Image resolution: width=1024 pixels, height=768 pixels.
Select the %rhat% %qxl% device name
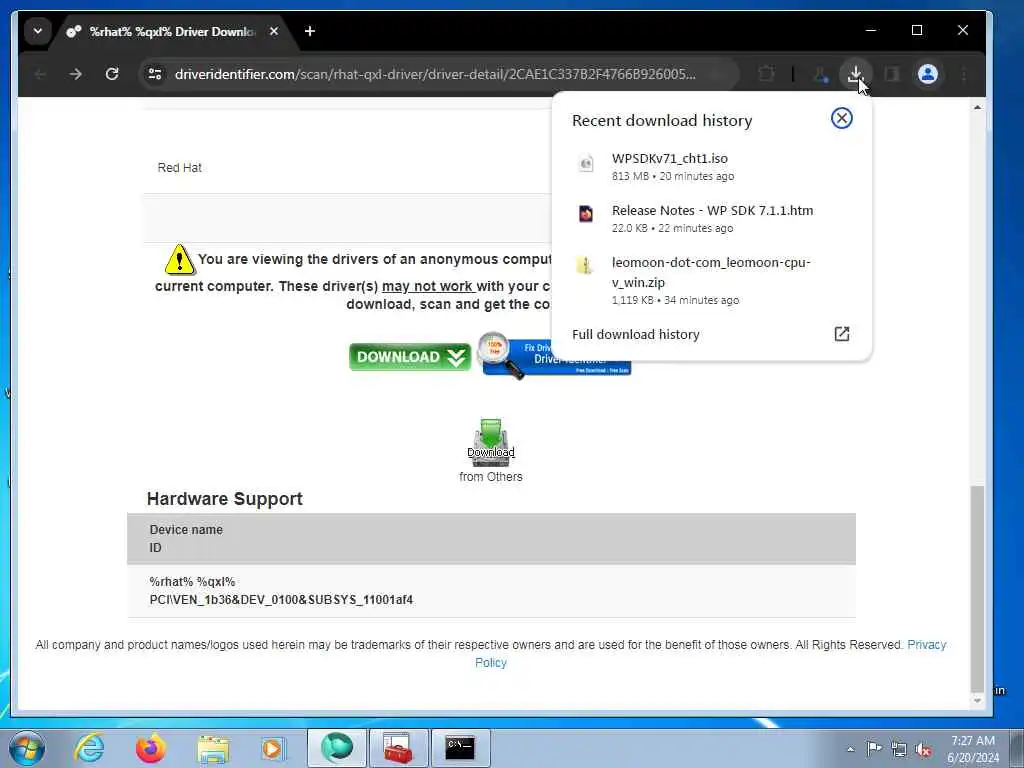click(192, 581)
